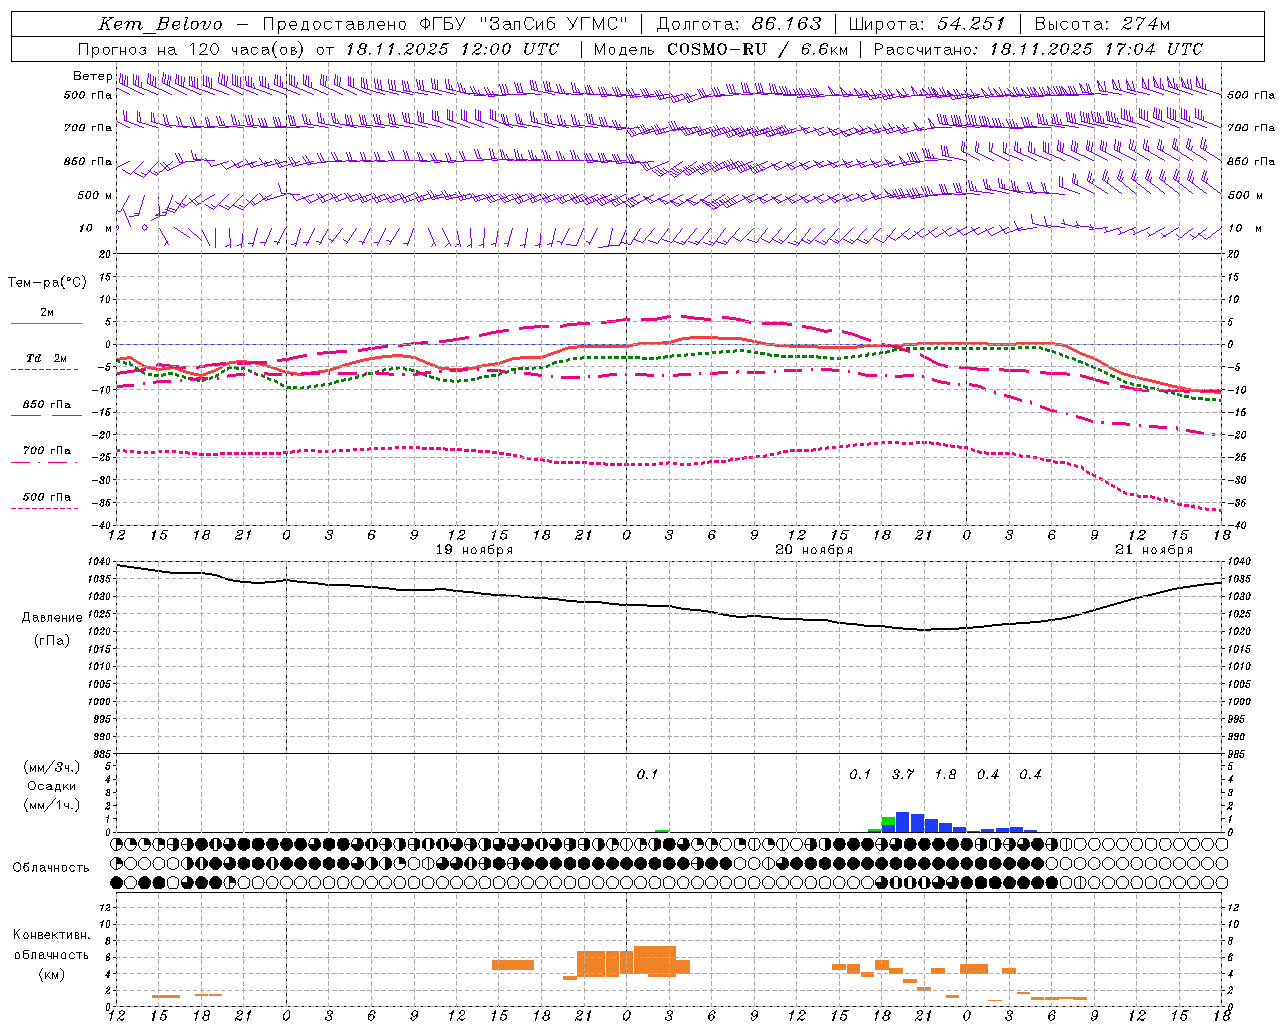Select the longitude value 86.163
The width and height of the screenshot is (1280, 1024).
[x=786, y=24]
